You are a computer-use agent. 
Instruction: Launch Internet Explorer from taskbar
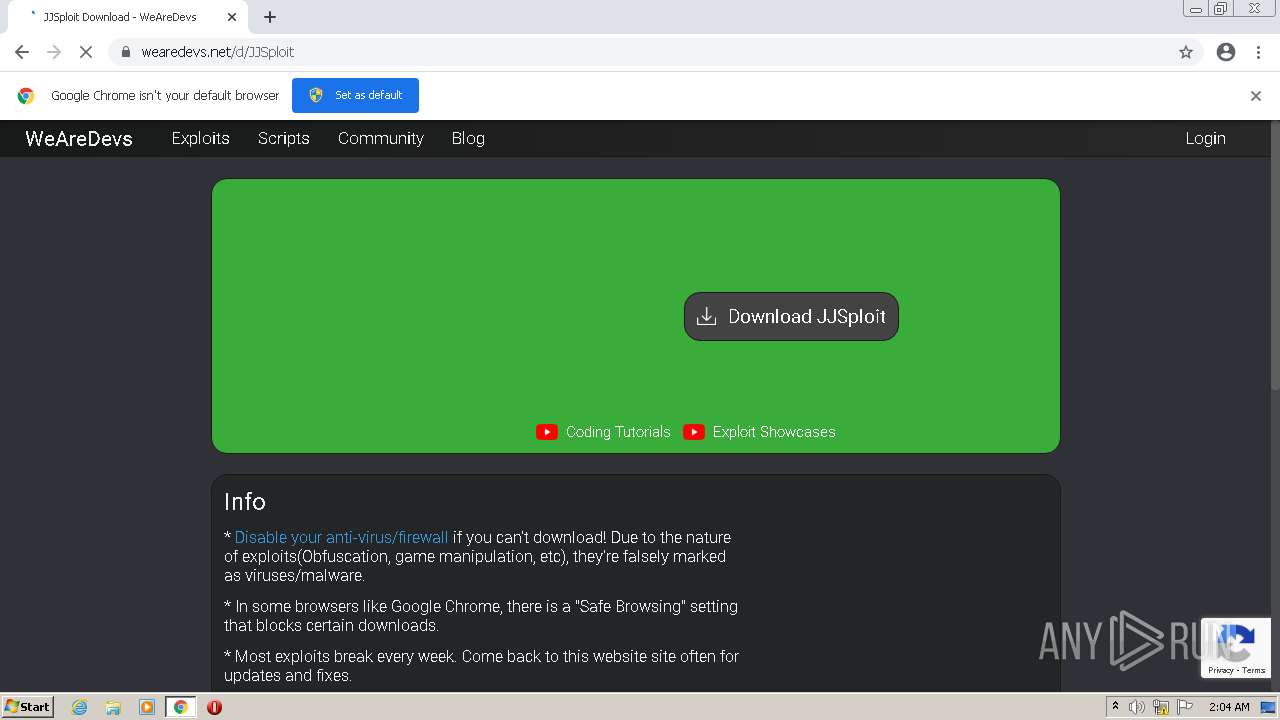point(79,707)
